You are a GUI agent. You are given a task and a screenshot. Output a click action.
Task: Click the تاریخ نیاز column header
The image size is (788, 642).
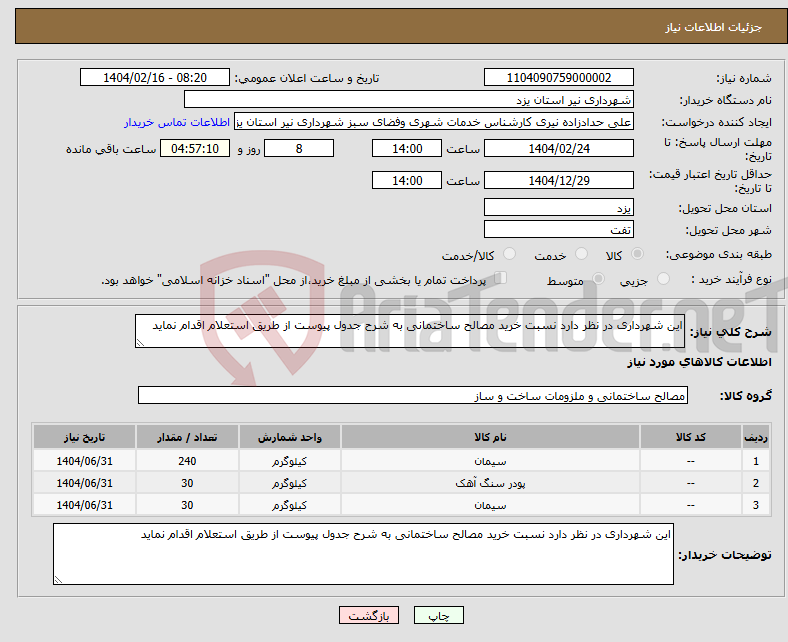point(84,437)
